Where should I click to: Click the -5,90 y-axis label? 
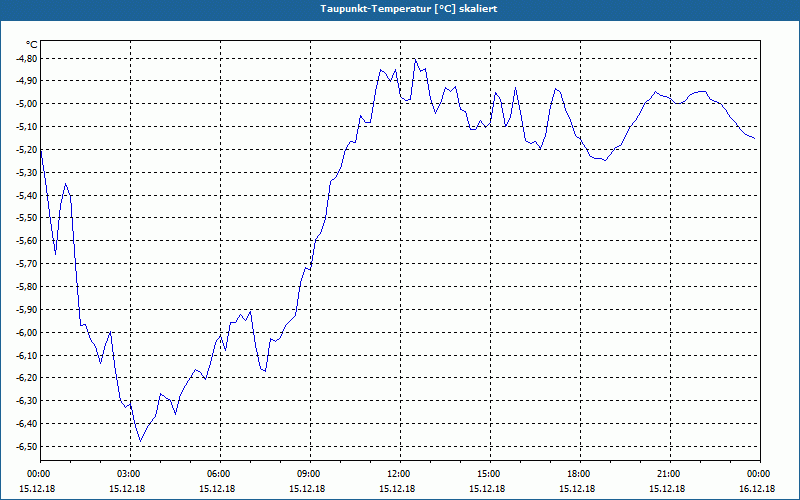pyautogui.click(x=27, y=310)
